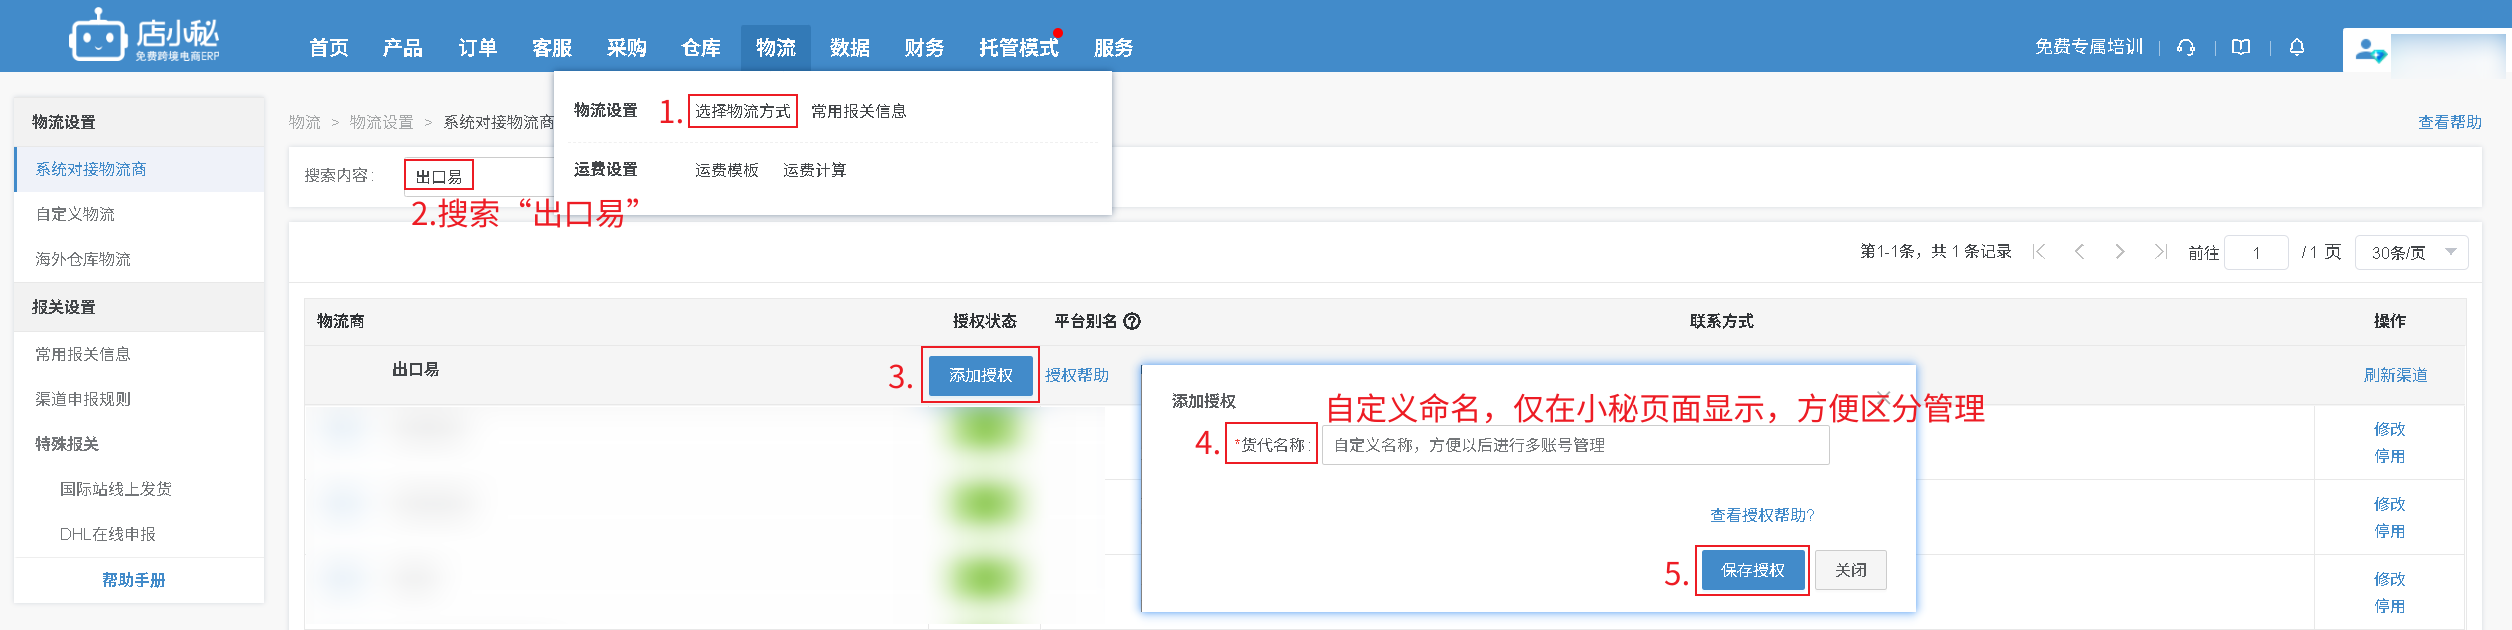The width and height of the screenshot is (2512, 630).
Task: Click the 平台别名 question mark help icon
Action: [1132, 321]
